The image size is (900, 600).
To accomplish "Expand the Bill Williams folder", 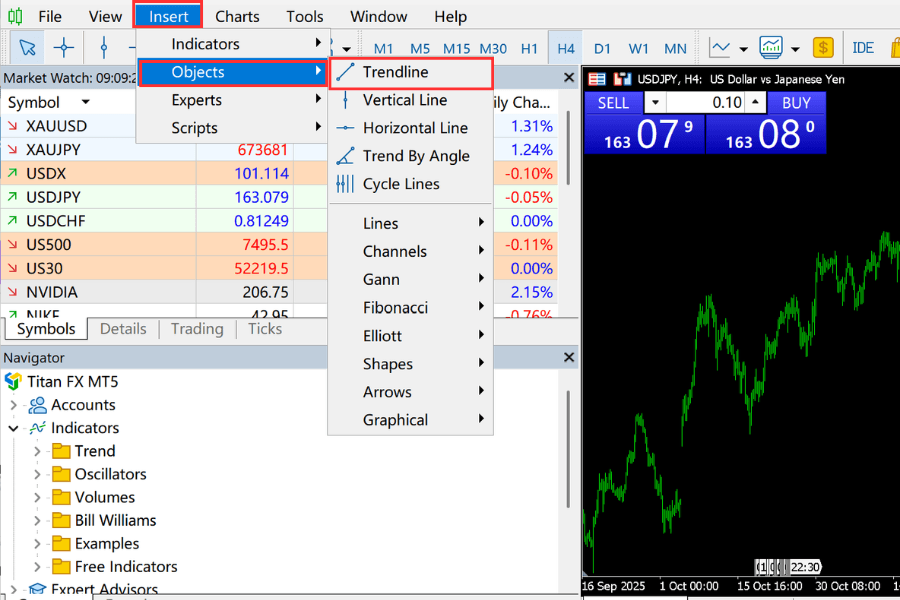I will (37, 521).
